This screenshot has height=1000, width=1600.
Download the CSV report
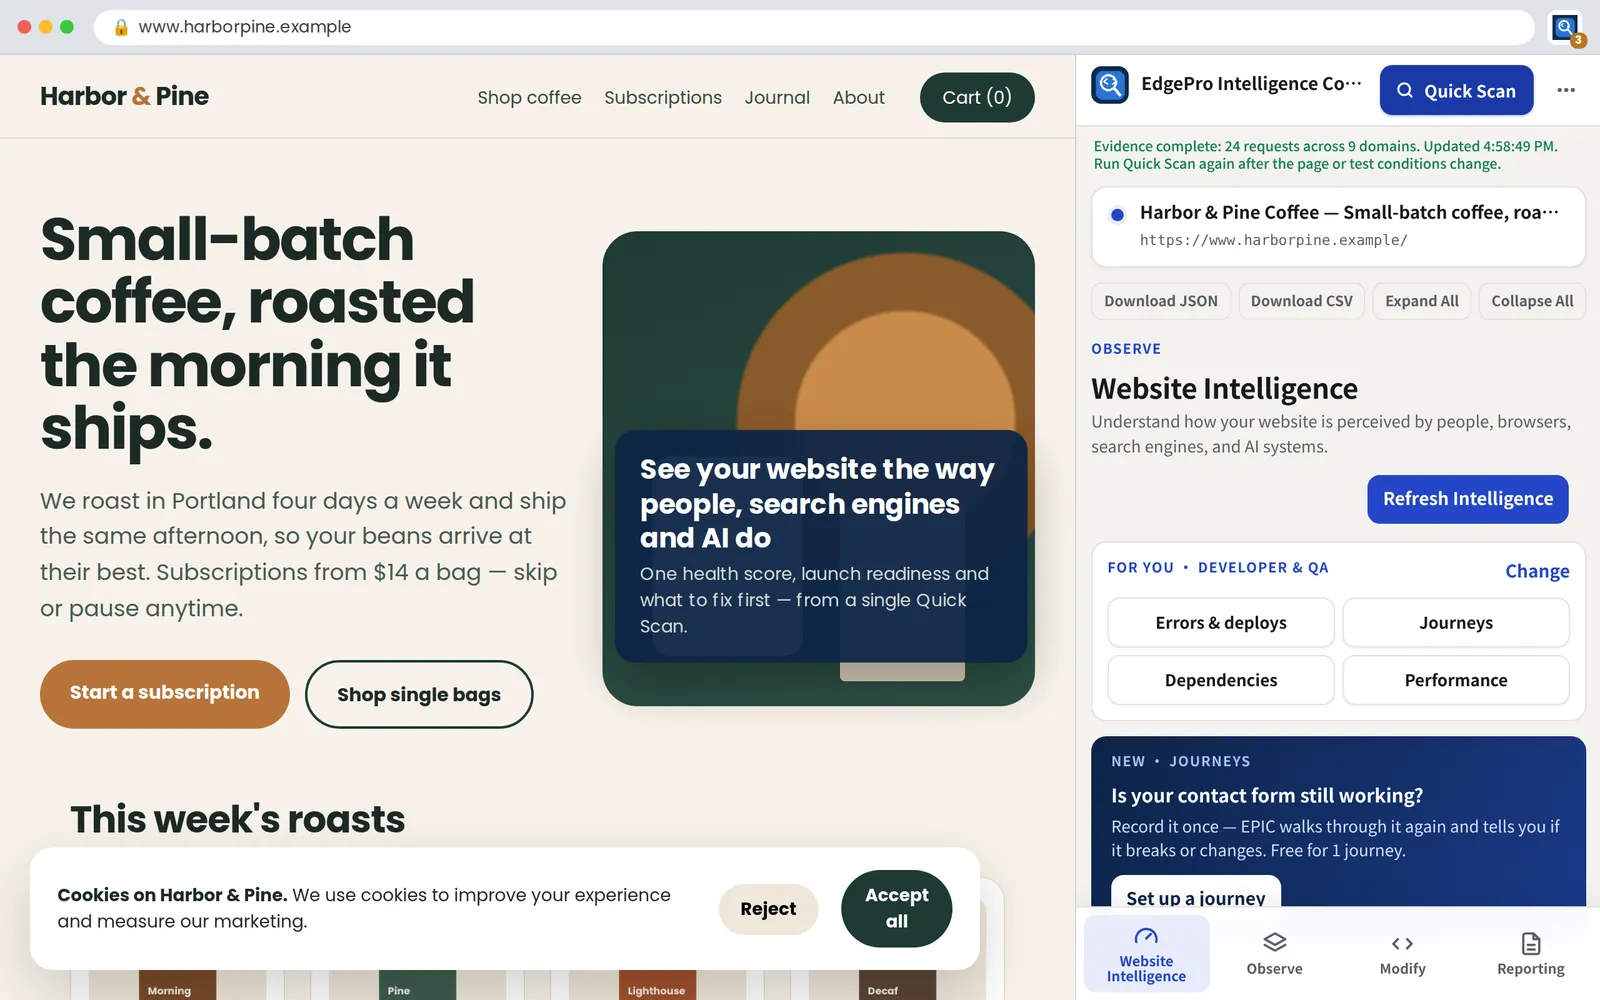1301,301
